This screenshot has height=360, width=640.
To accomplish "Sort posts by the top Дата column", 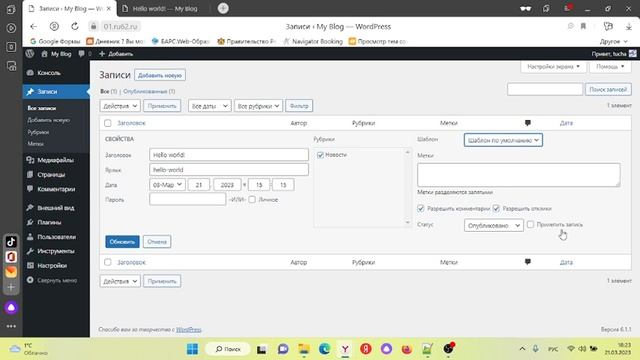I will click(x=566, y=123).
